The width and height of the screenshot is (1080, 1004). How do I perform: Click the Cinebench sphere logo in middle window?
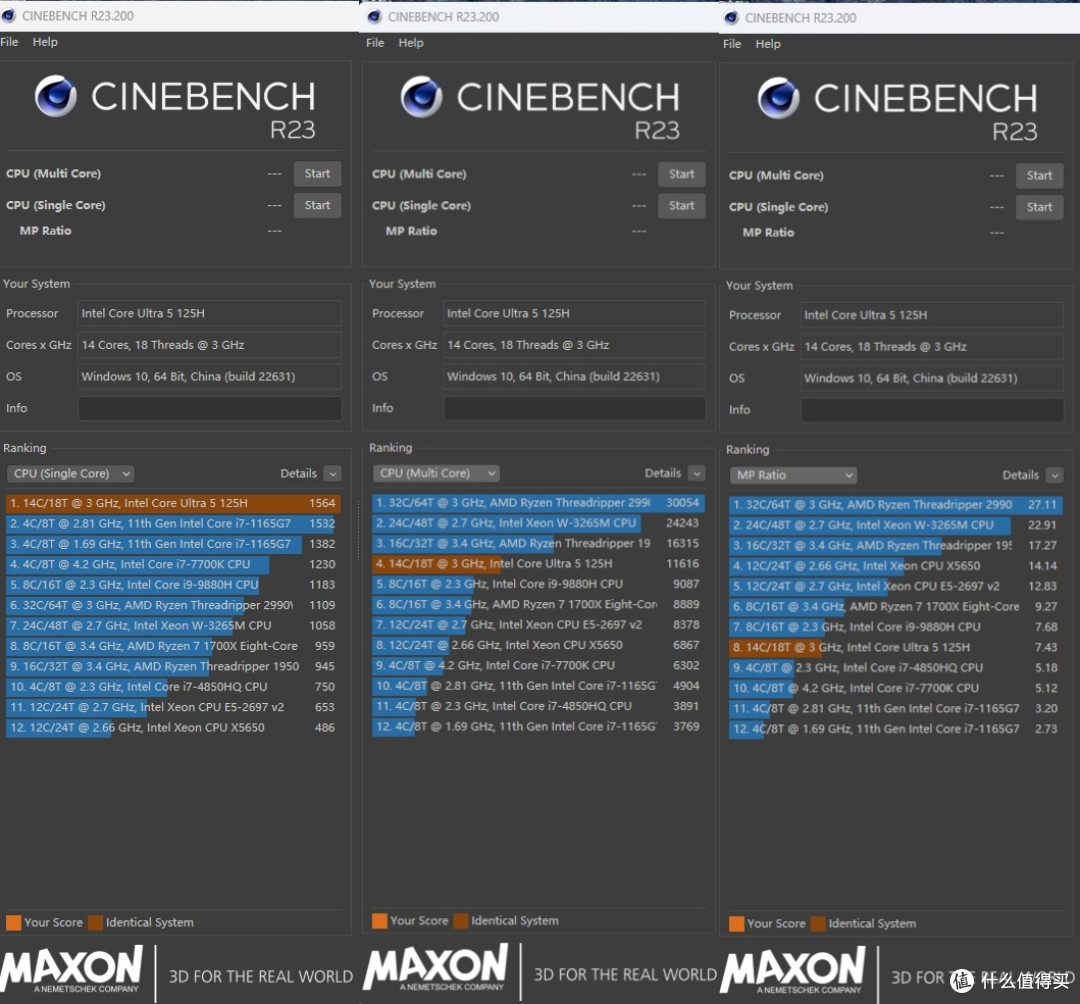point(422,96)
